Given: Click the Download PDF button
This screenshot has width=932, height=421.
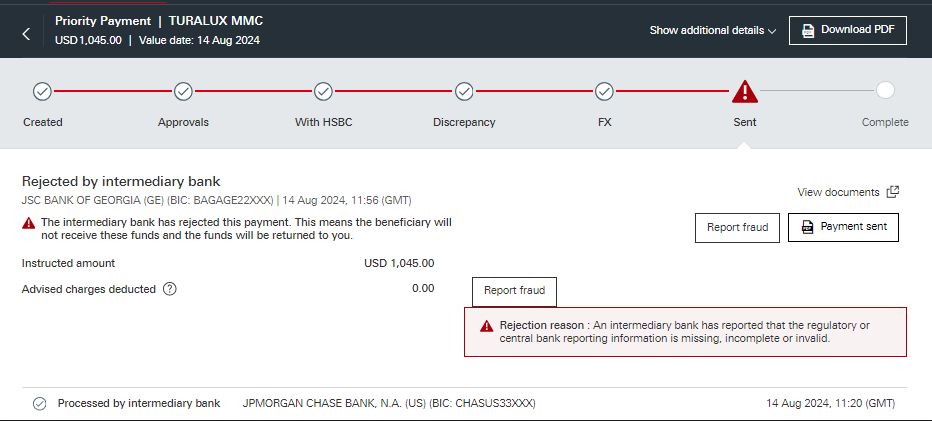Looking at the screenshot, I should click(x=848, y=30).
